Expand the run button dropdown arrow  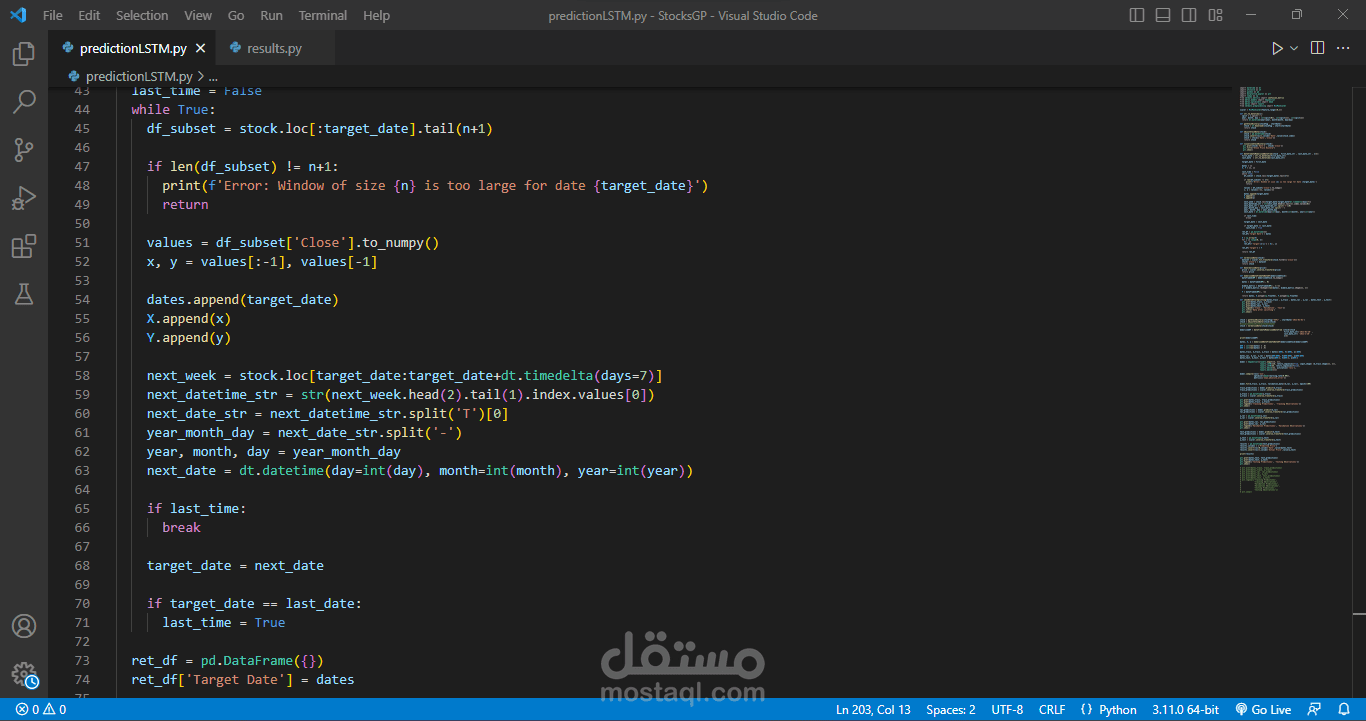pyautogui.click(x=1294, y=48)
